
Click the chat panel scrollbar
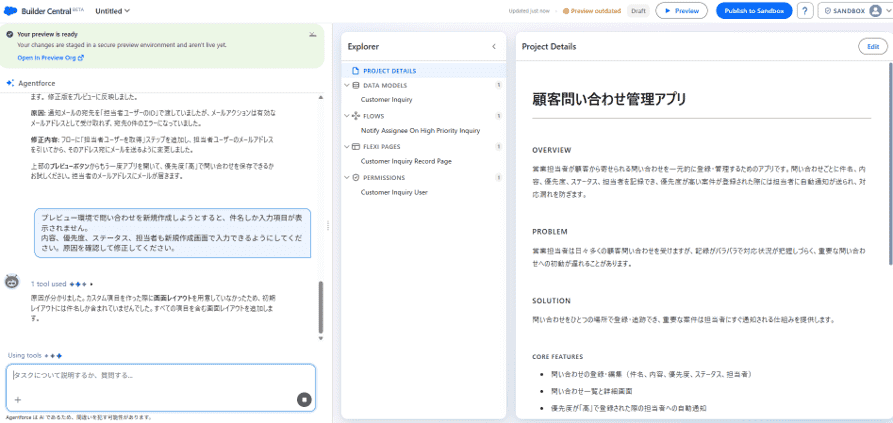(321, 307)
